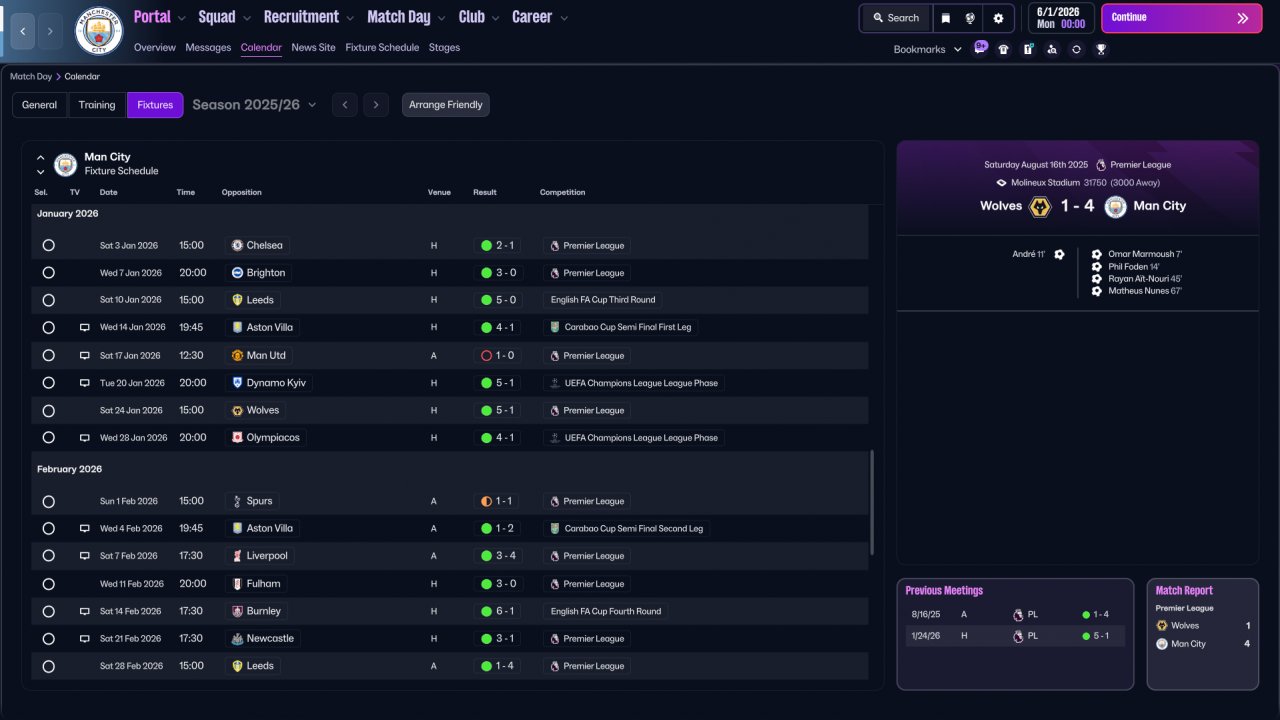Viewport: 1280px width, 720px height.
Task: Select the Man Utd fixture radio button
Action: (x=48, y=355)
